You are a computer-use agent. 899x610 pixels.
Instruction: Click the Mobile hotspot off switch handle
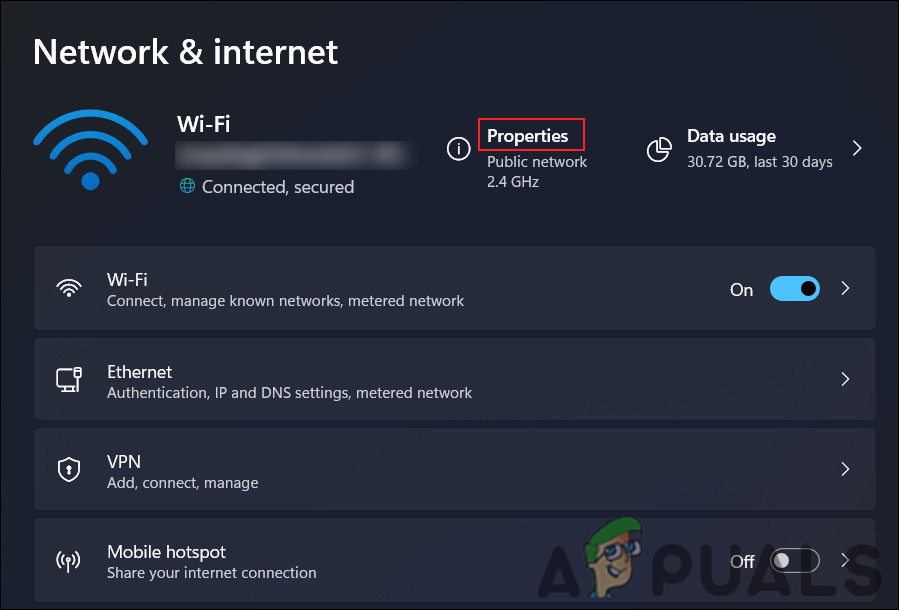[783, 560]
